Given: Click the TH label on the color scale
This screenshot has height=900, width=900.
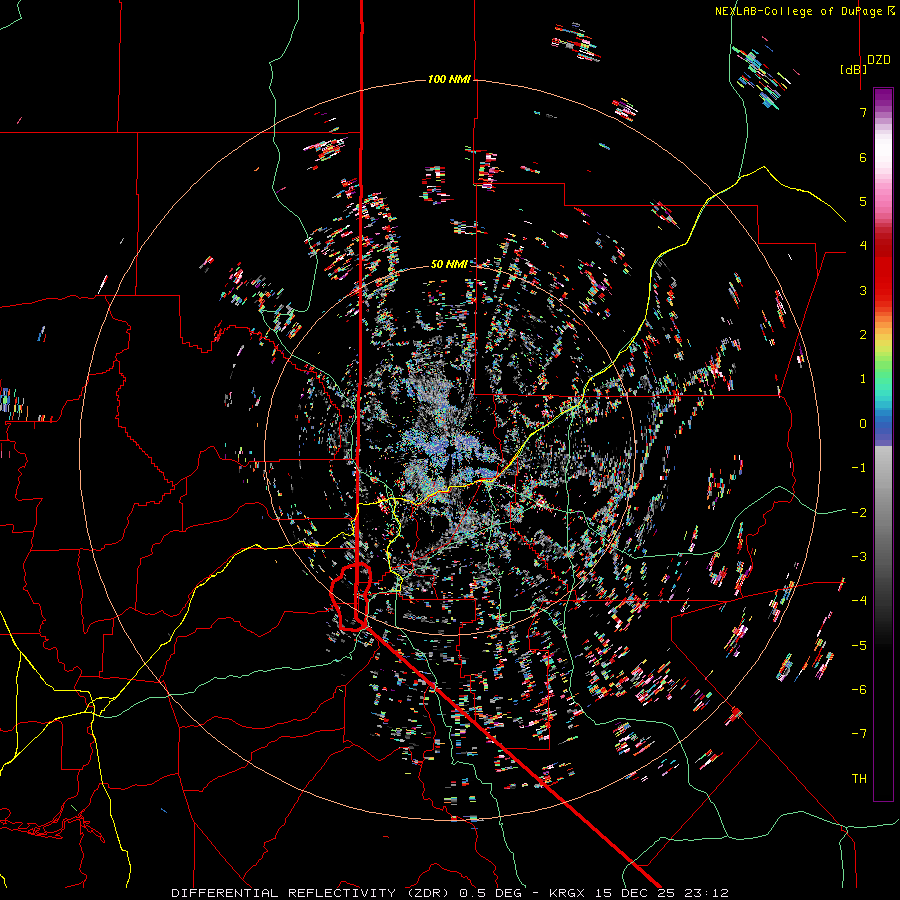Looking at the screenshot, I should coord(859,779).
